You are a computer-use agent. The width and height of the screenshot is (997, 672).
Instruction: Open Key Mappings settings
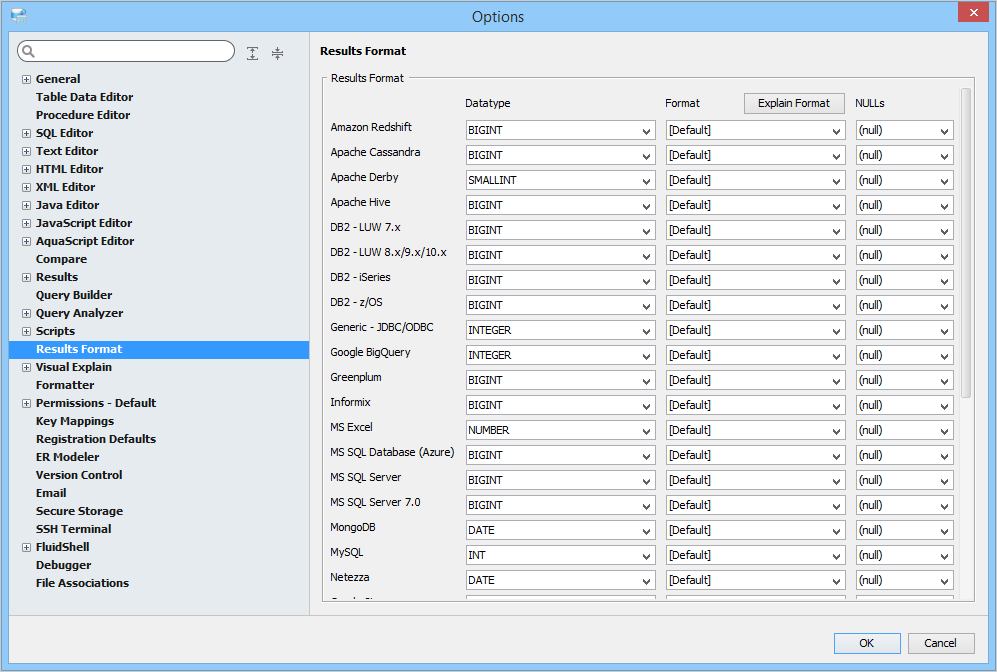tap(75, 421)
